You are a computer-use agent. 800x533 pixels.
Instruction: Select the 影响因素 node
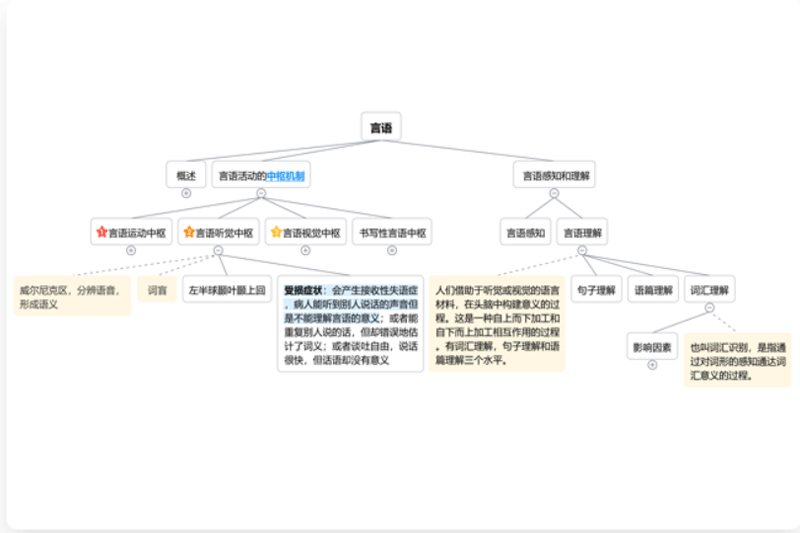click(652, 346)
